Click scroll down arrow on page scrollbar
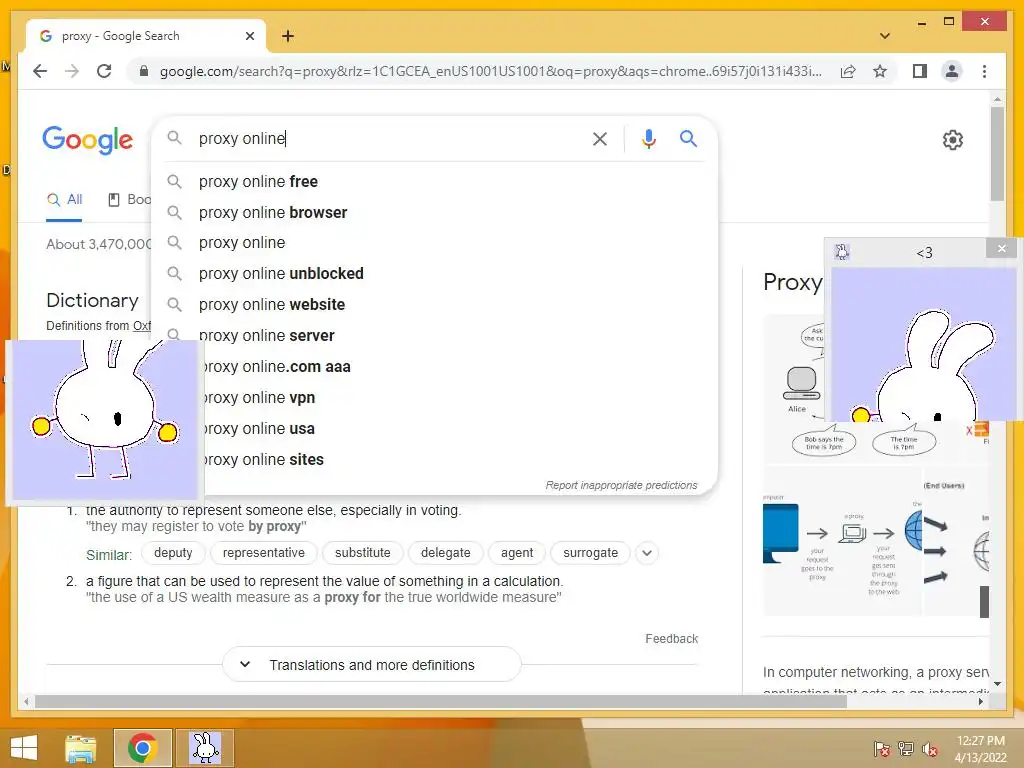The image size is (1024, 768). [x=997, y=684]
